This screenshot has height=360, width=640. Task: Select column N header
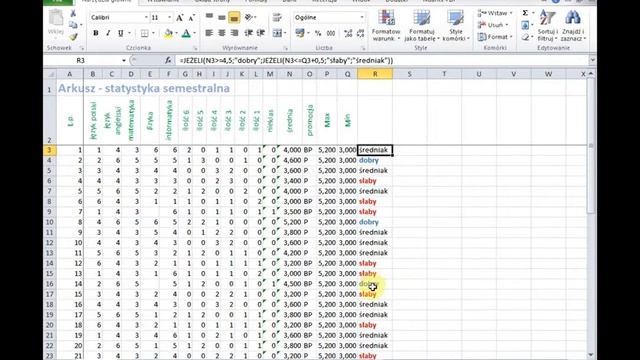[x=289, y=74]
